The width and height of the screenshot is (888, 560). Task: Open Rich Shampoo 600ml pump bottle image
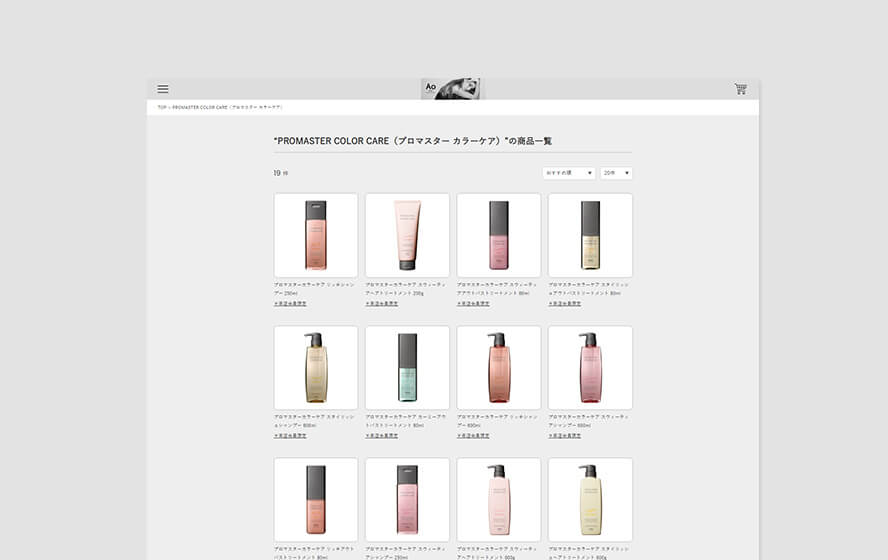click(x=499, y=367)
